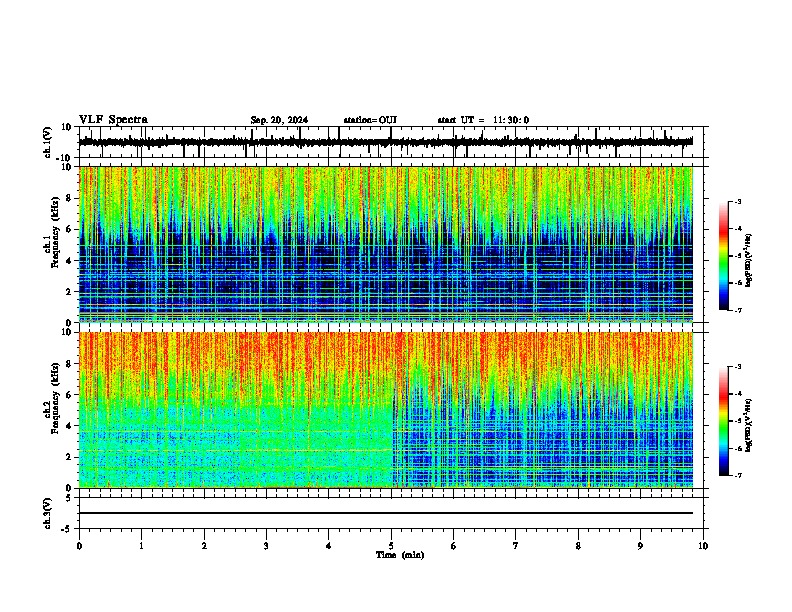Screen dimensions: 792x612
Task: Click the "6" kHz tick on ch.2 spectrogram
Action: (x=69, y=395)
